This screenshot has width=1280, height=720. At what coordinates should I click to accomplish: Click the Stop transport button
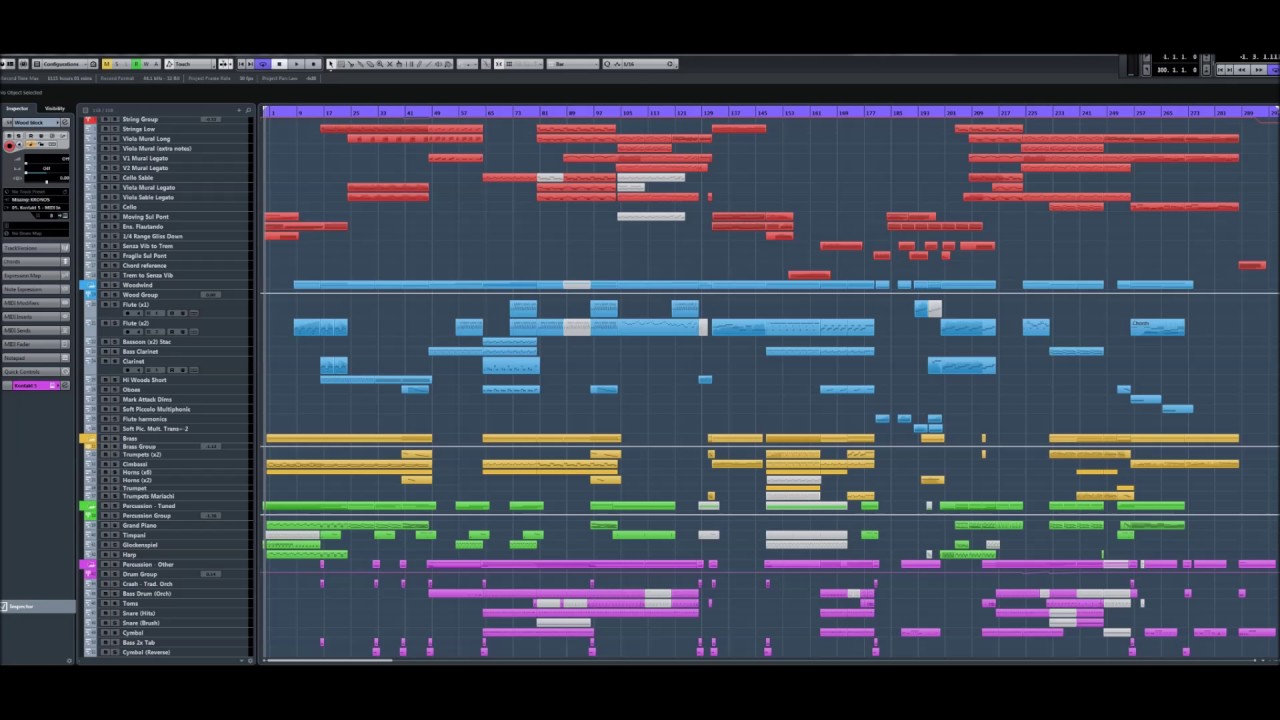(279, 64)
